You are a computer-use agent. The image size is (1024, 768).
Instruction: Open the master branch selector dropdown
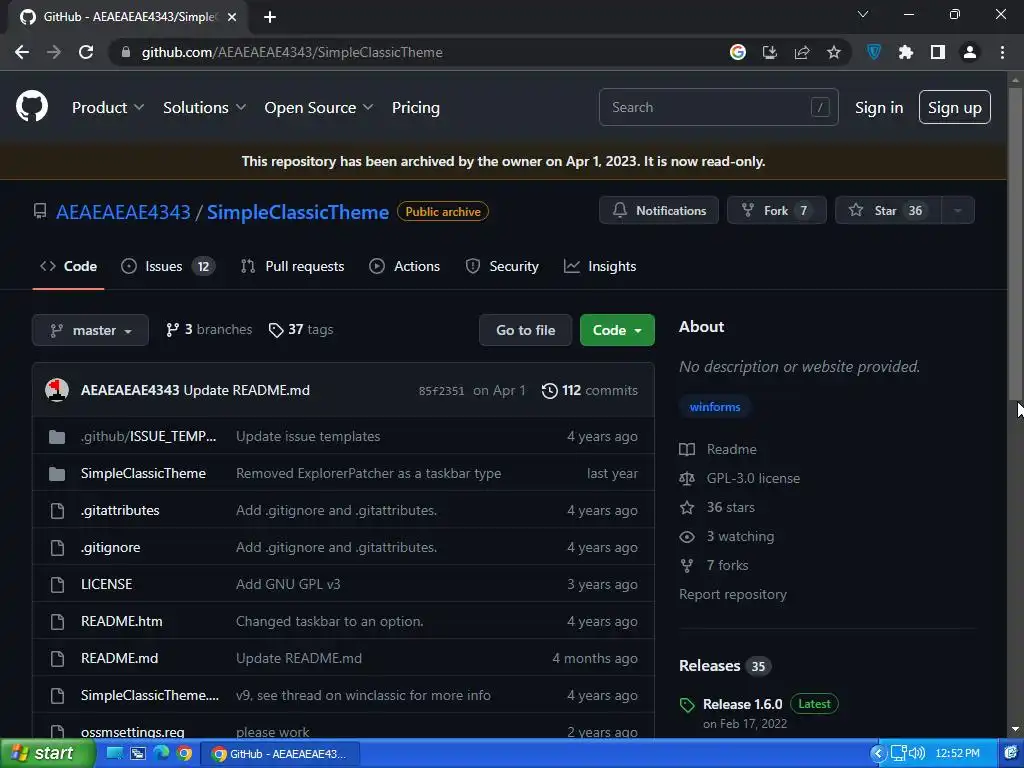[x=90, y=330]
